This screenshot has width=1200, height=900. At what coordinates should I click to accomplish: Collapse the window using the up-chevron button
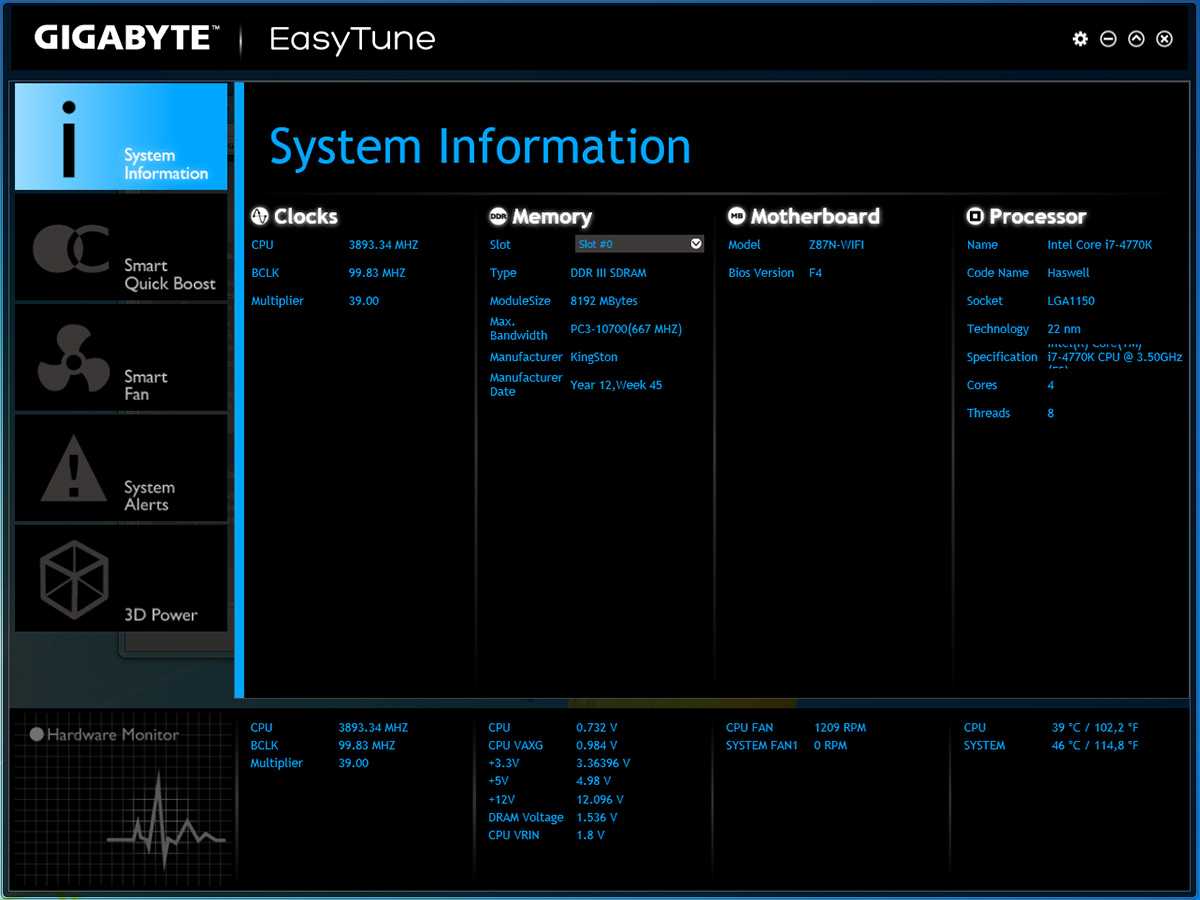click(x=1136, y=39)
